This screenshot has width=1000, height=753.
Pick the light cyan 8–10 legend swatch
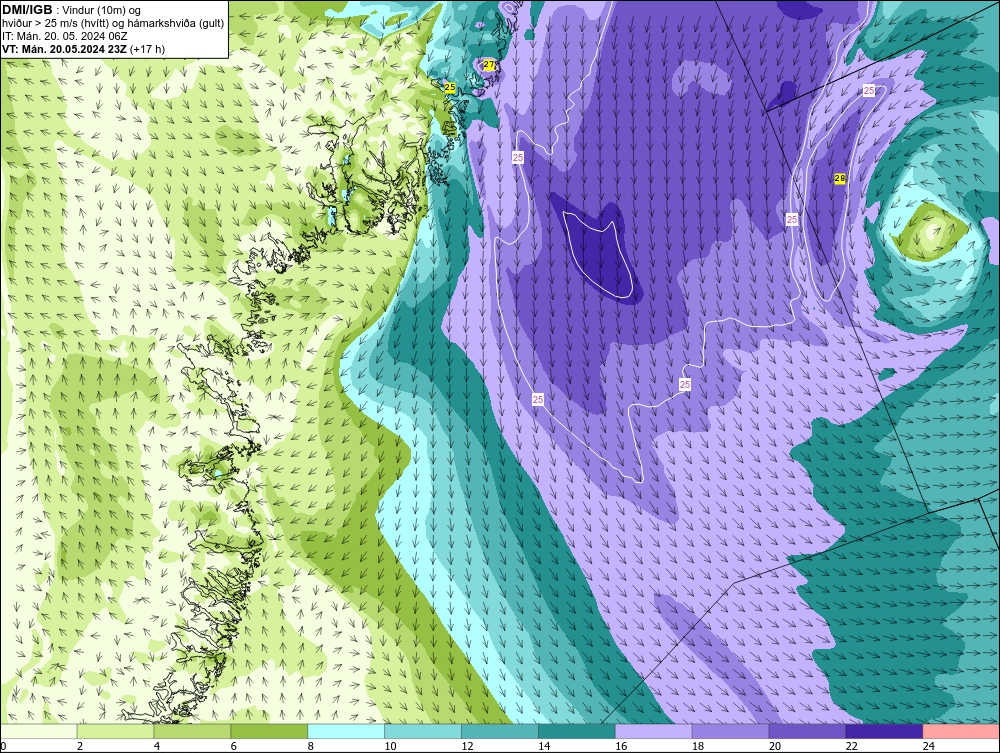346,731
